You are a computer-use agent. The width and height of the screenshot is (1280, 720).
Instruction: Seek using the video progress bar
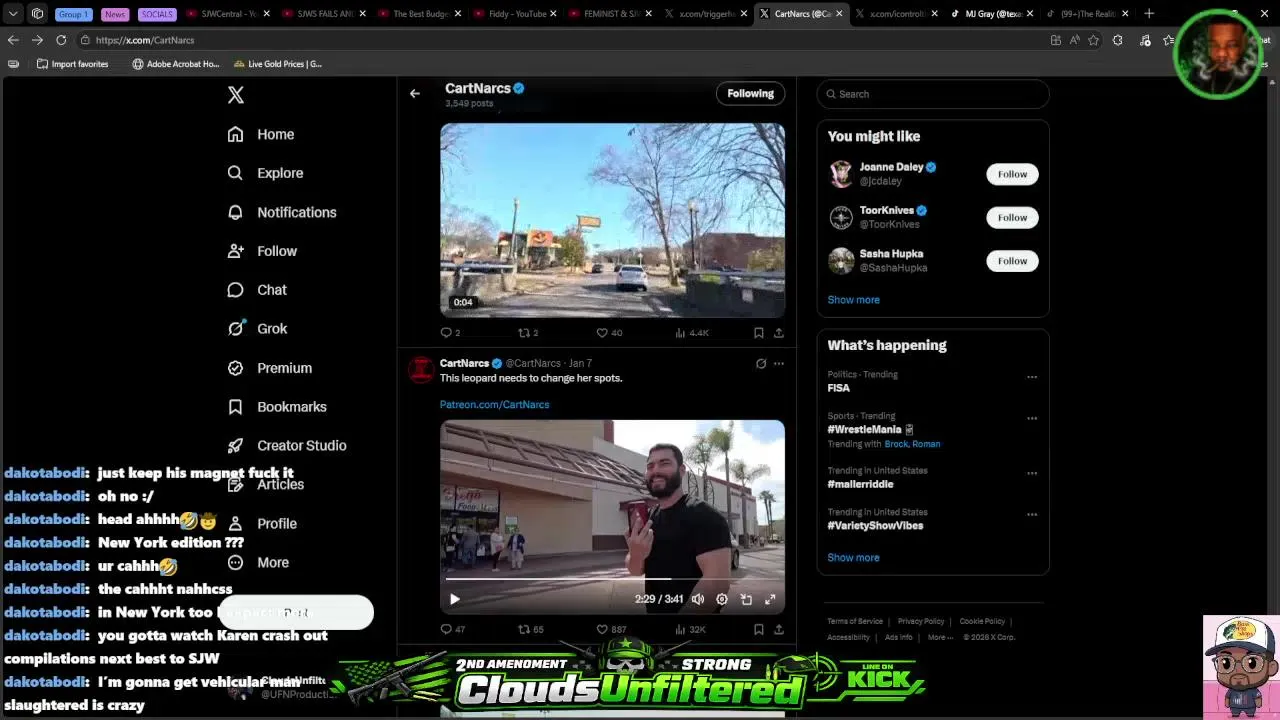pos(612,579)
